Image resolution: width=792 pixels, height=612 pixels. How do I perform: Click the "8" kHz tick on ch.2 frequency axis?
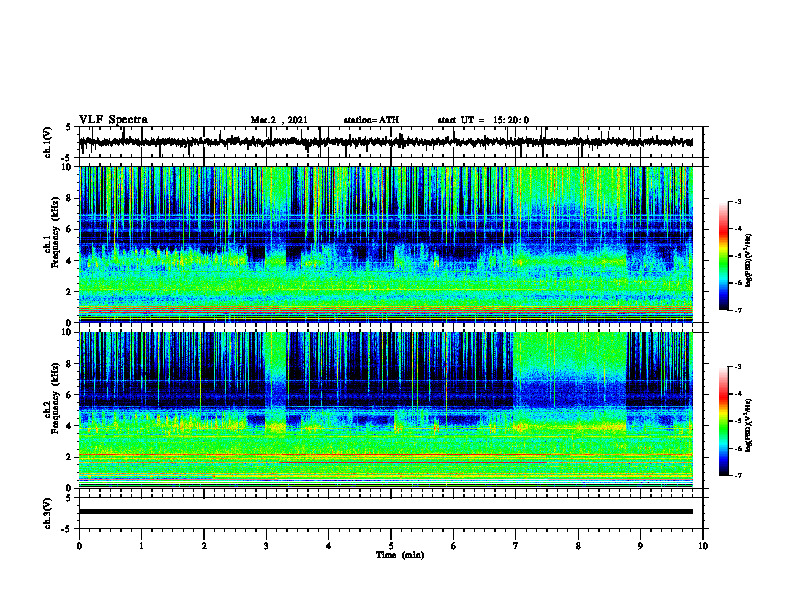(x=69, y=364)
